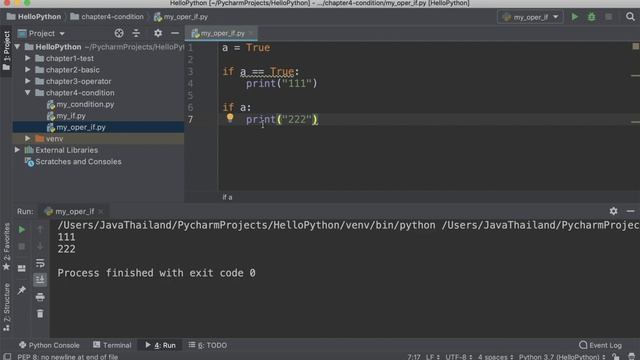Screen dimensions: 640x360
Task: Toggle soft-wrap in run console
Action: click(x=40, y=263)
